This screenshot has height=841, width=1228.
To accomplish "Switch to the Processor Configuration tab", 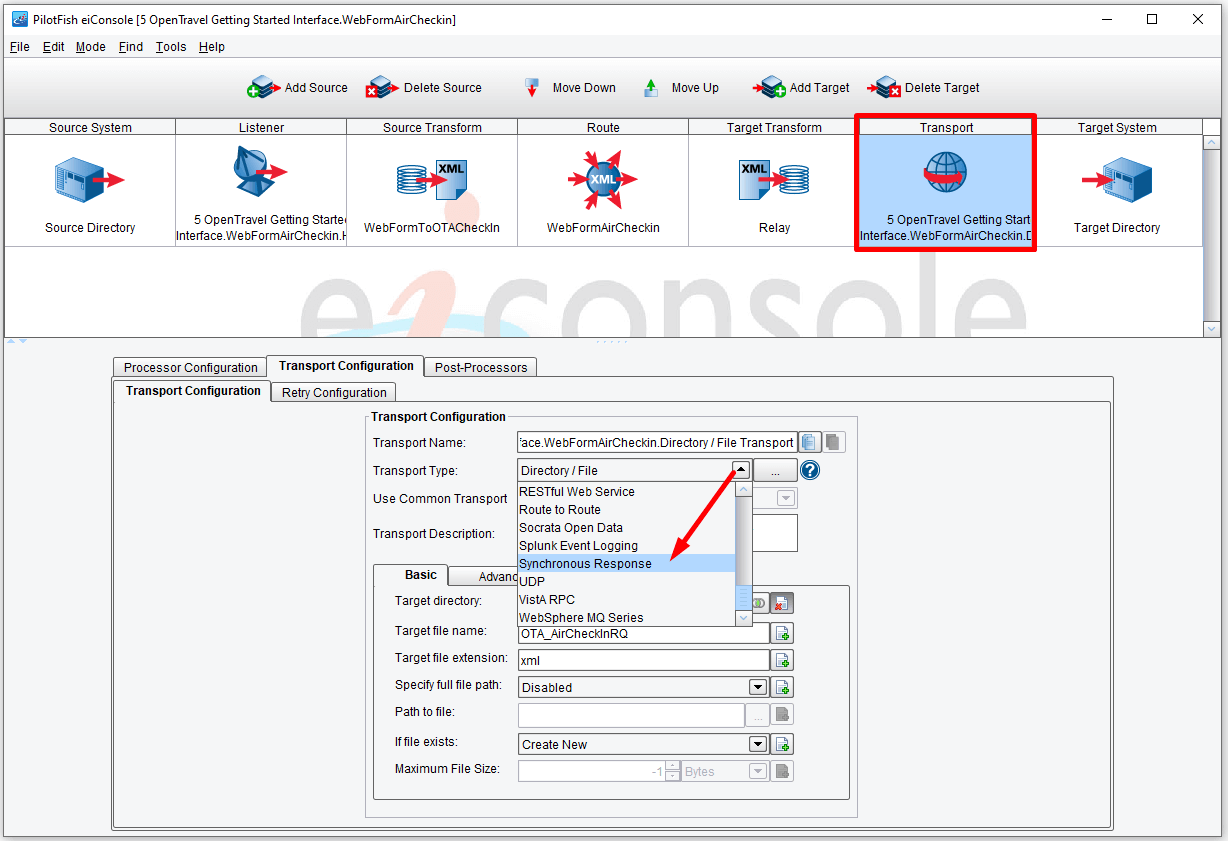I will point(191,367).
